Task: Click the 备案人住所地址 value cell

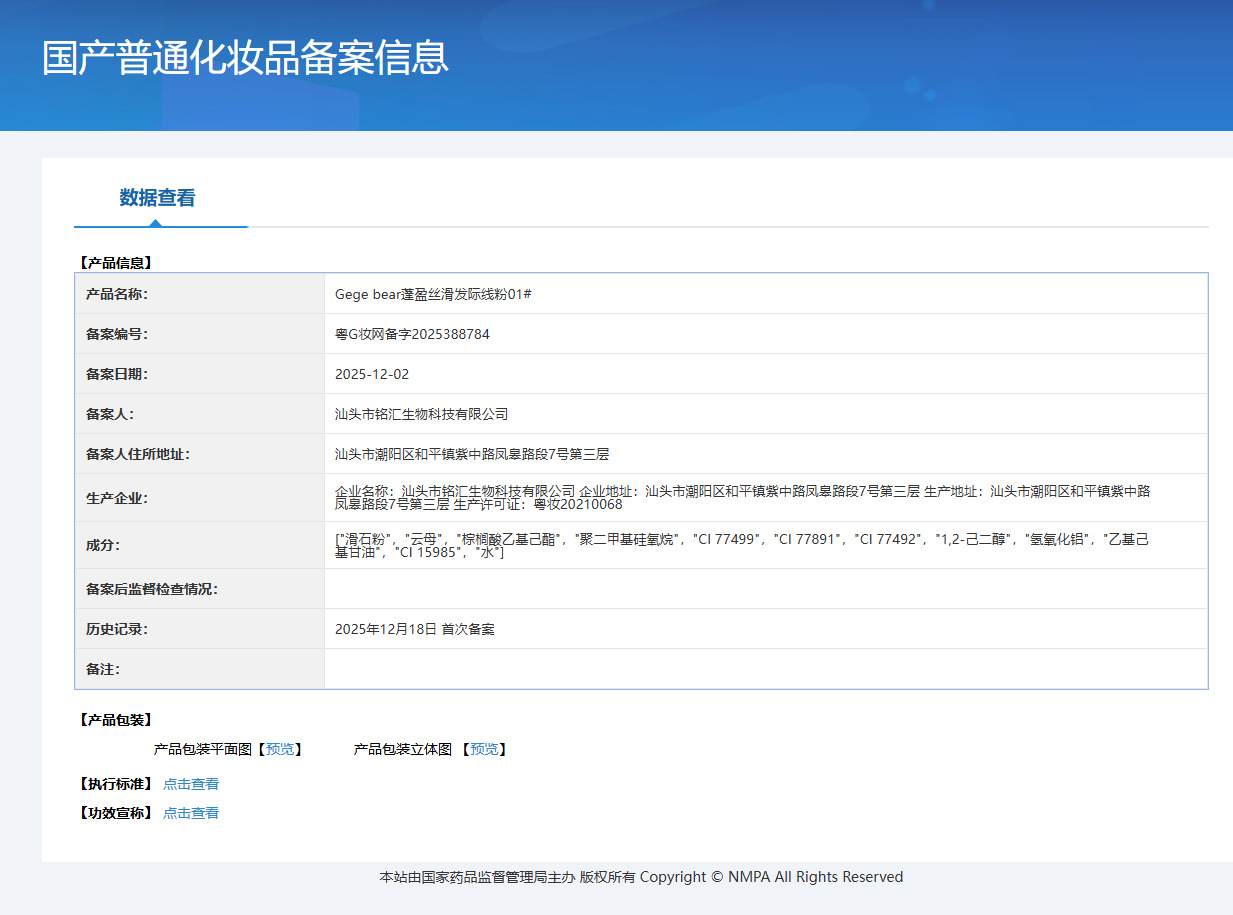Action: 766,454
